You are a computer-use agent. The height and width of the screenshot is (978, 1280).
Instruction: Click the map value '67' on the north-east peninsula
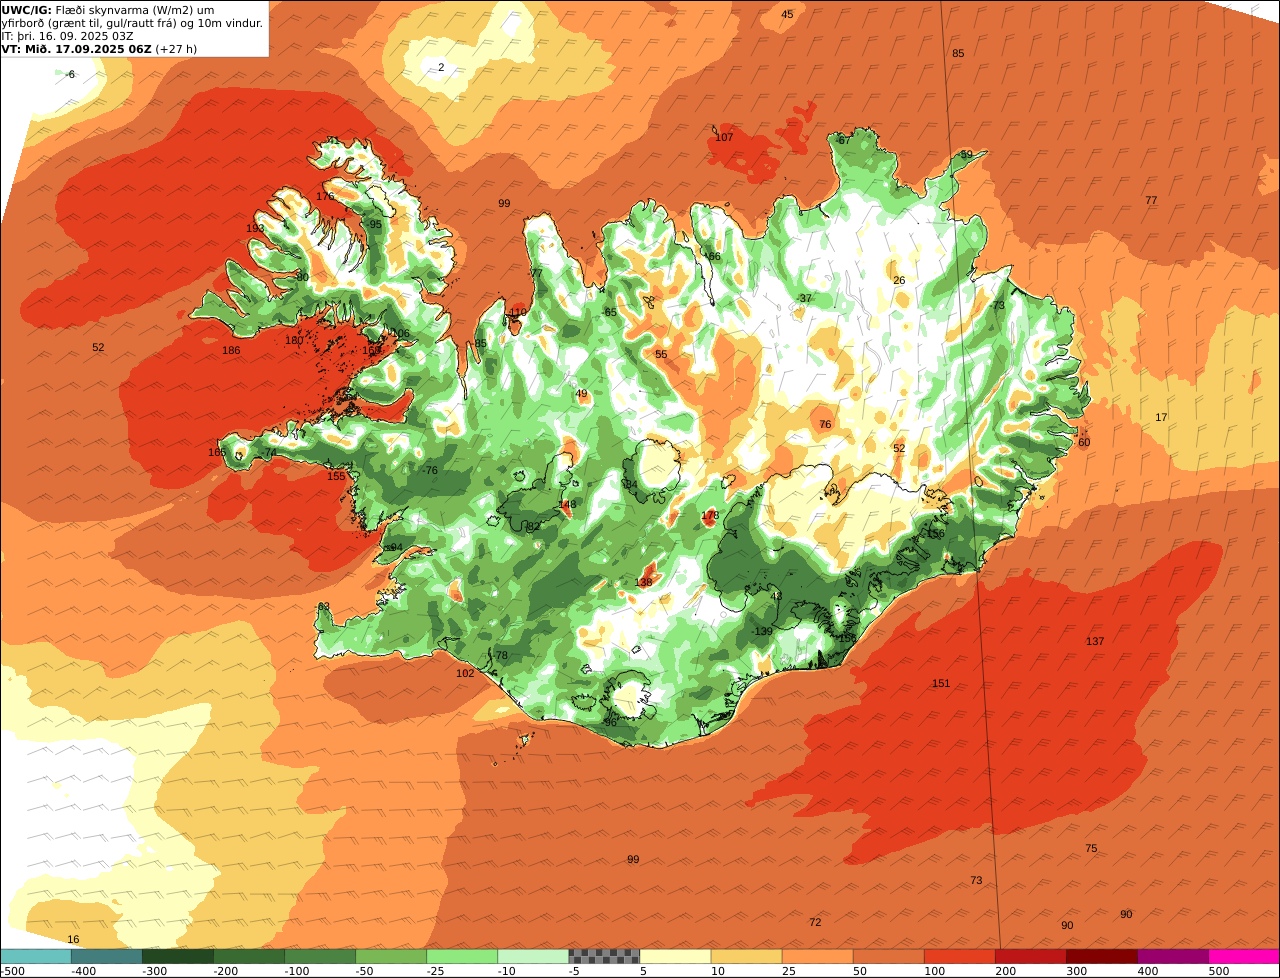[x=844, y=140]
